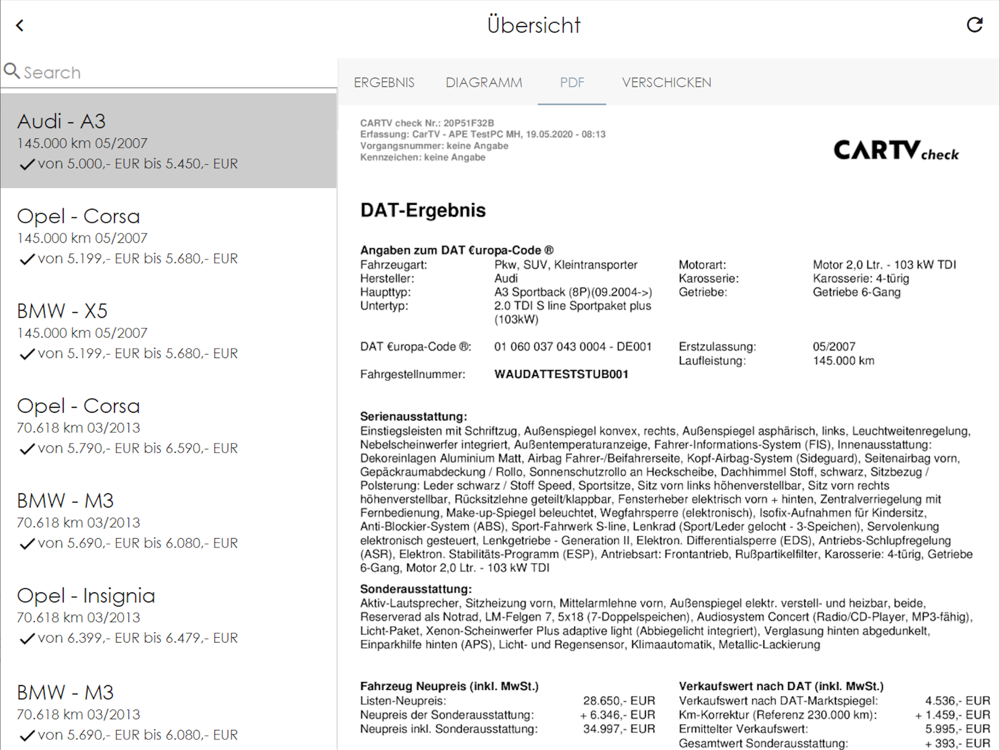The width and height of the screenshot is (1000, 750).
Task: Click CARTV check Nr.: 20P51F32B text
Action: pyautogui.click(x=427, y=123)
